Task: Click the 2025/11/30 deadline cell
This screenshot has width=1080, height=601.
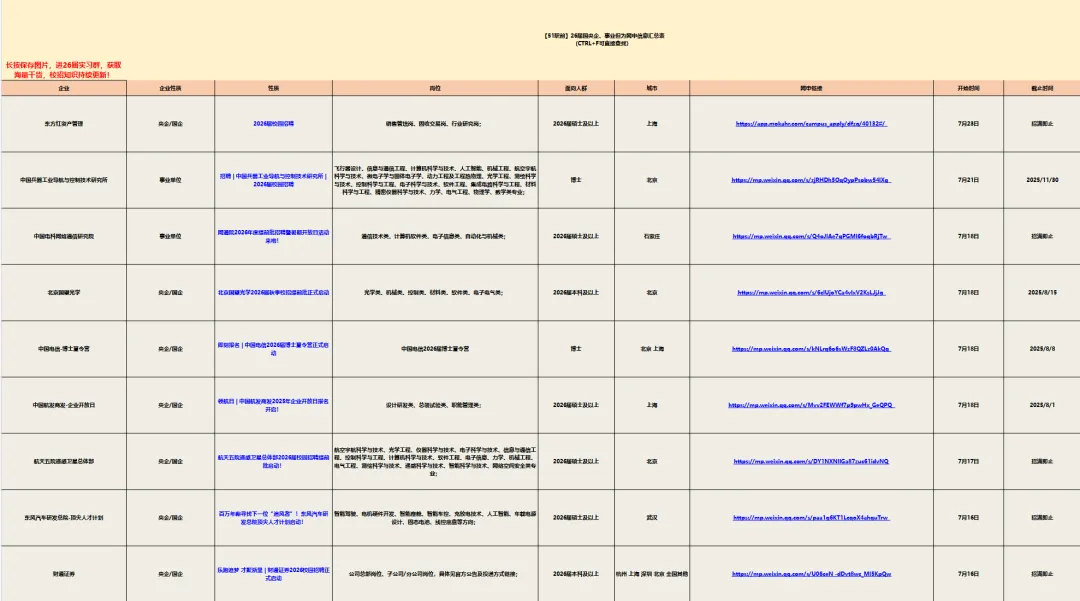Action: coord(1042,180)
